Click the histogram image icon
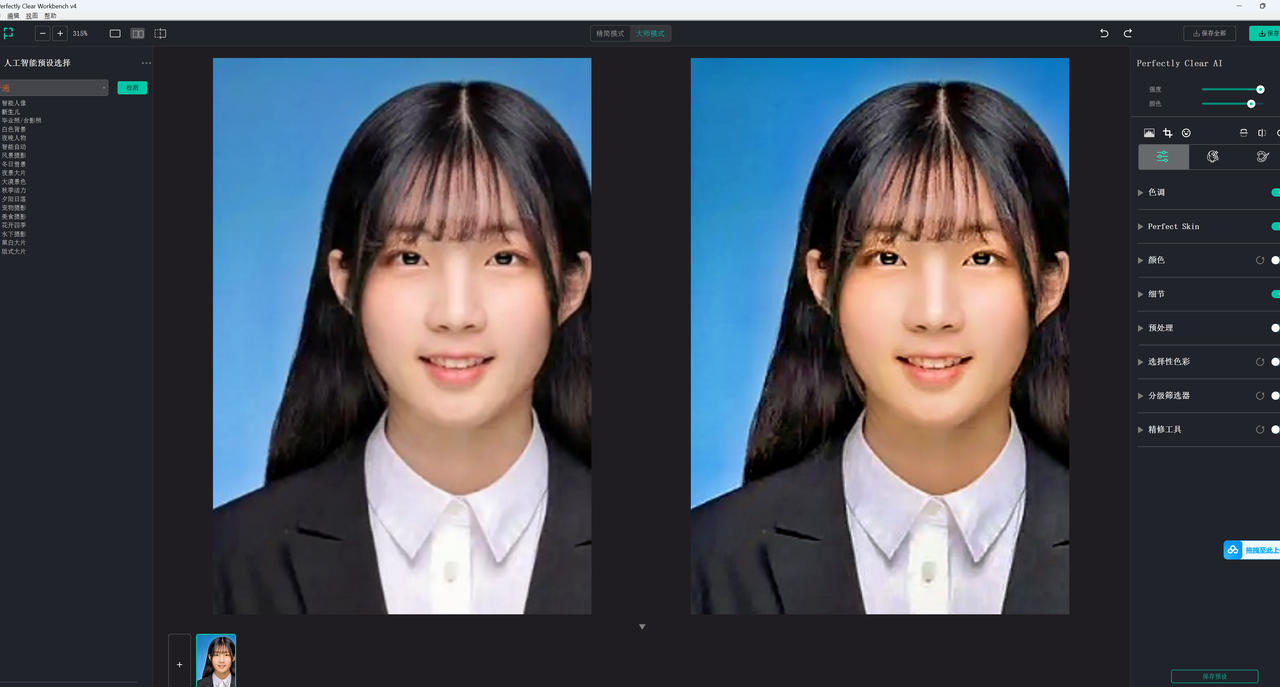This screenshot has width=1280, height=687. pyautogui.click(x=1149, y=133)
